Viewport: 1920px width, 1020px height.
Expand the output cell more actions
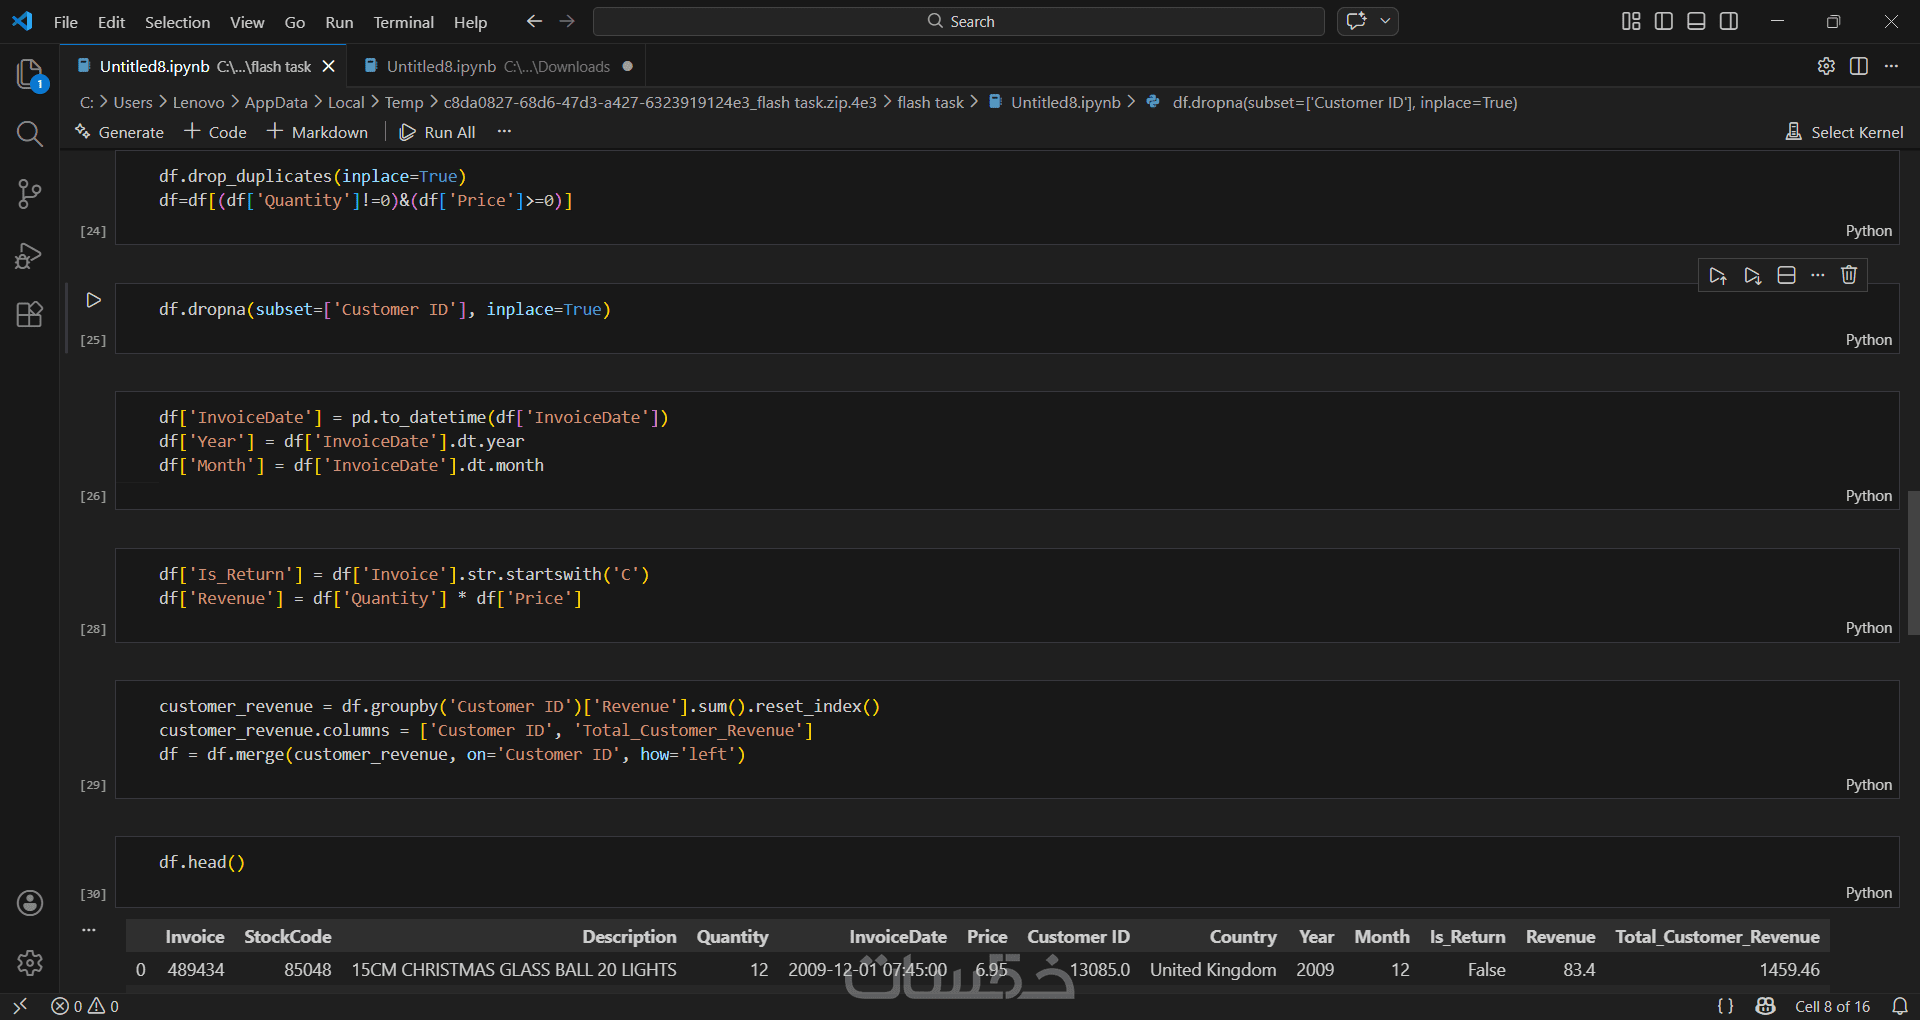point(89,930)
